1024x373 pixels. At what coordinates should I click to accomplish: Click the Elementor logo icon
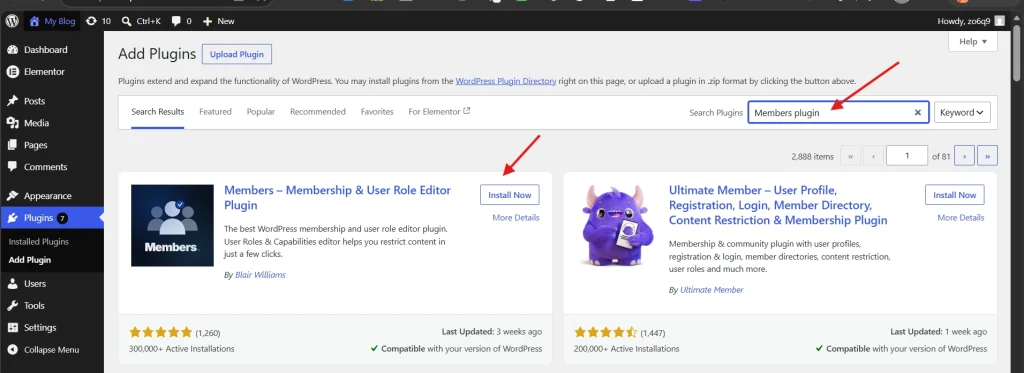coord(12,72)
